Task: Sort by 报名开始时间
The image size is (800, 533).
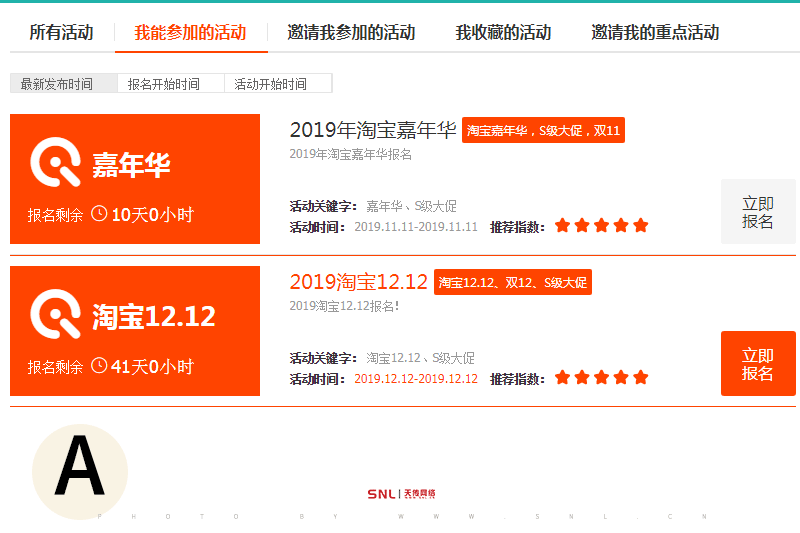Action: pos(171,84)
